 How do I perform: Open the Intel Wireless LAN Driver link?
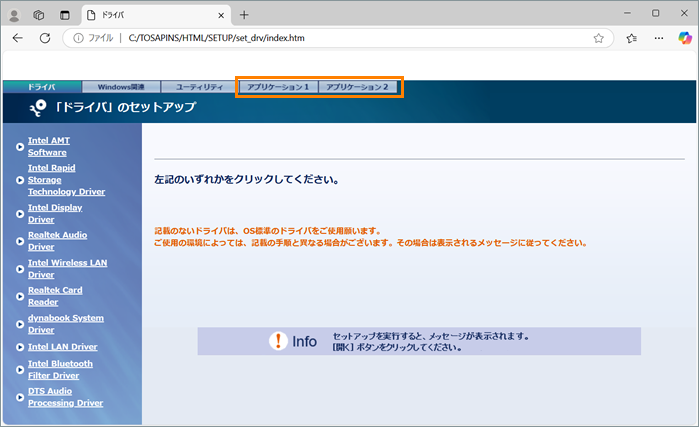pyautogui.click(x=67, y=269)
